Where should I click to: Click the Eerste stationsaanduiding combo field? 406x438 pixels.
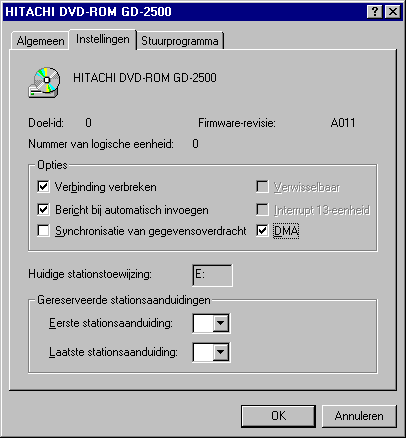[x=211, y=323]
